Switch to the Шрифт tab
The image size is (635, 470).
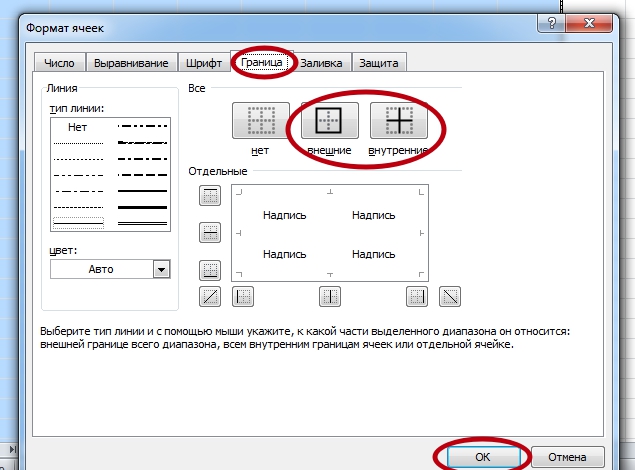click(x=204, y=63)
